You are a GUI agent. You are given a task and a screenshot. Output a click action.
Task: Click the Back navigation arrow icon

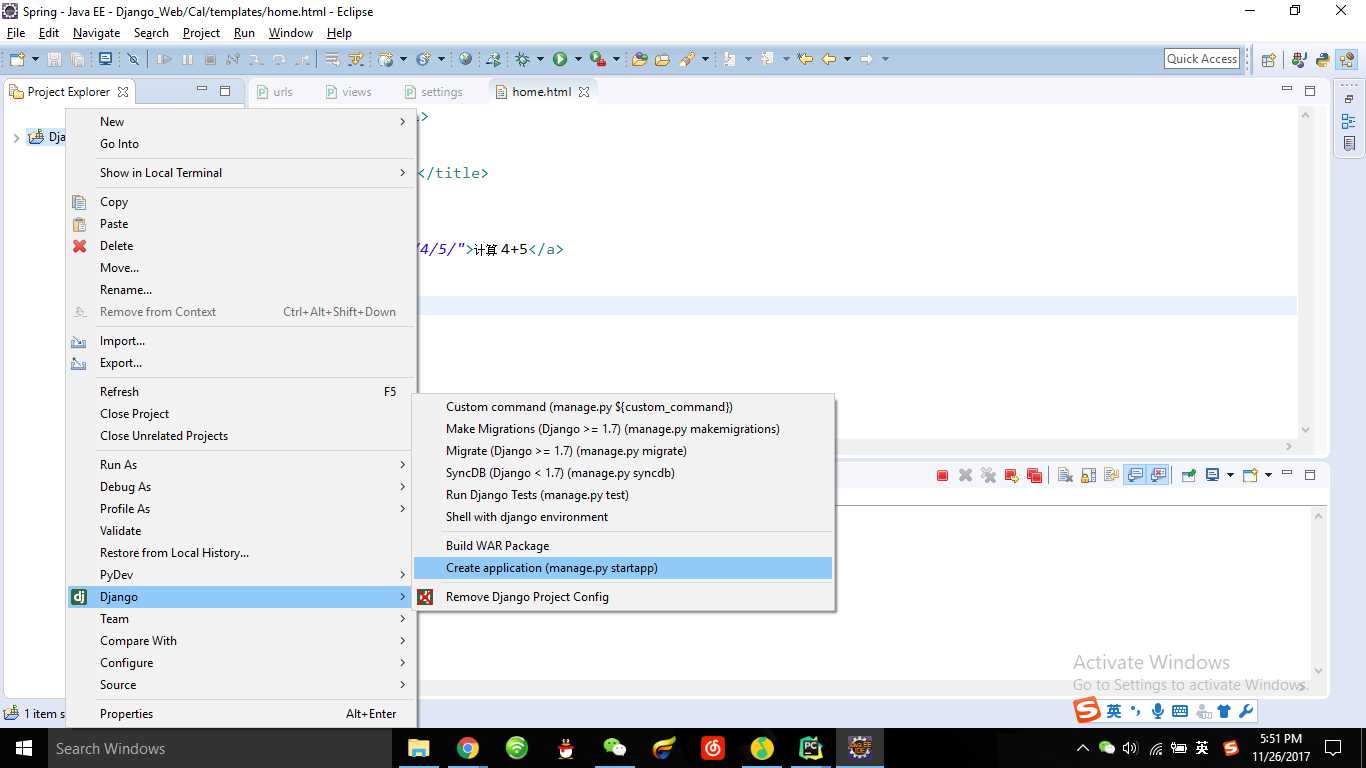(829, 59)
